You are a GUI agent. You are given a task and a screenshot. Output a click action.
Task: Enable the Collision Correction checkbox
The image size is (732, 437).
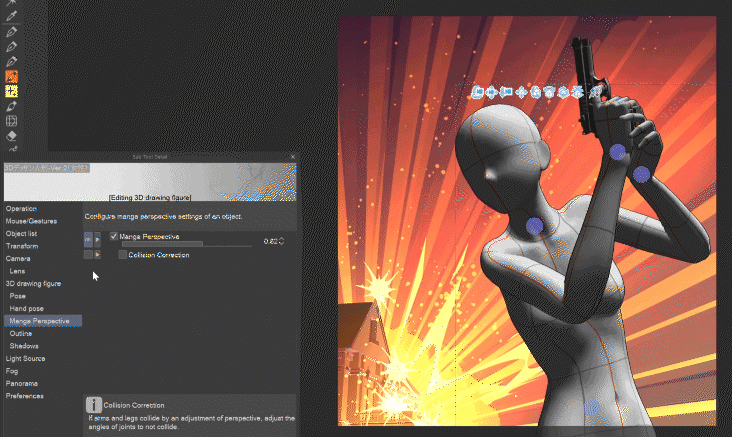(x=122, y=254)
